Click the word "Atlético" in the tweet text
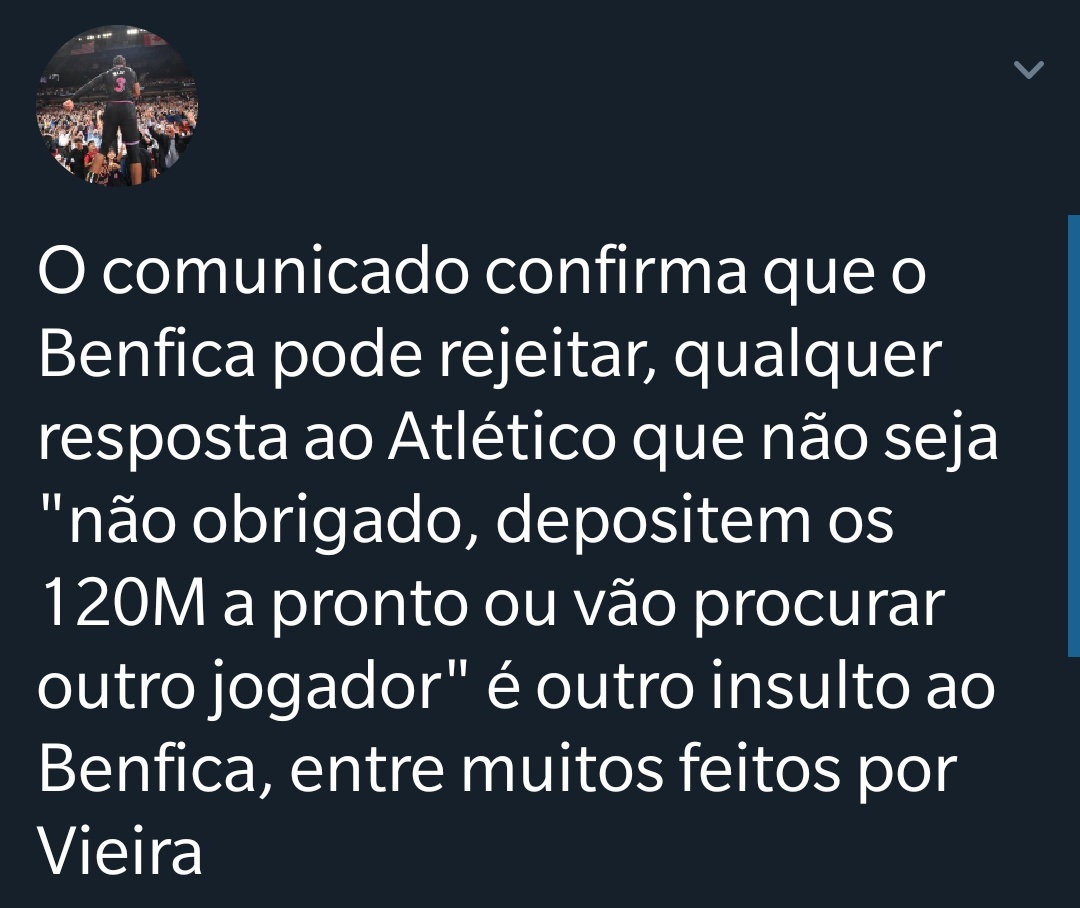 tap(501, 438)
